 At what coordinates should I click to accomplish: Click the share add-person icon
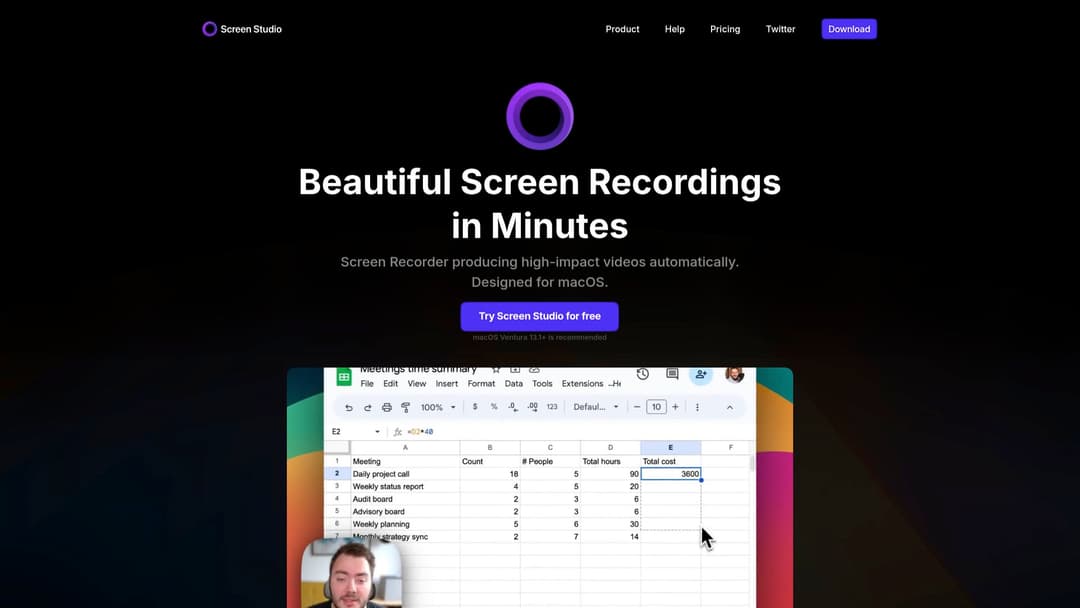701,374
